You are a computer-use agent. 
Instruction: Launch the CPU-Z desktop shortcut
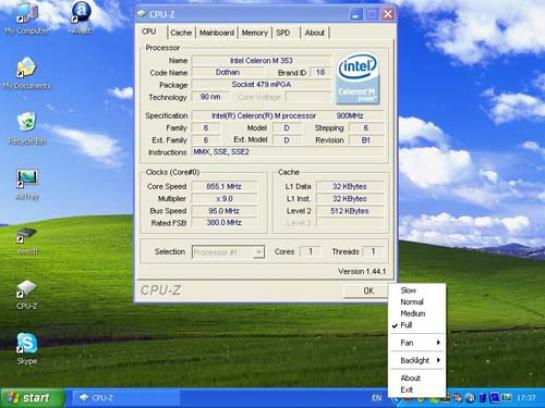coord(26,295)
